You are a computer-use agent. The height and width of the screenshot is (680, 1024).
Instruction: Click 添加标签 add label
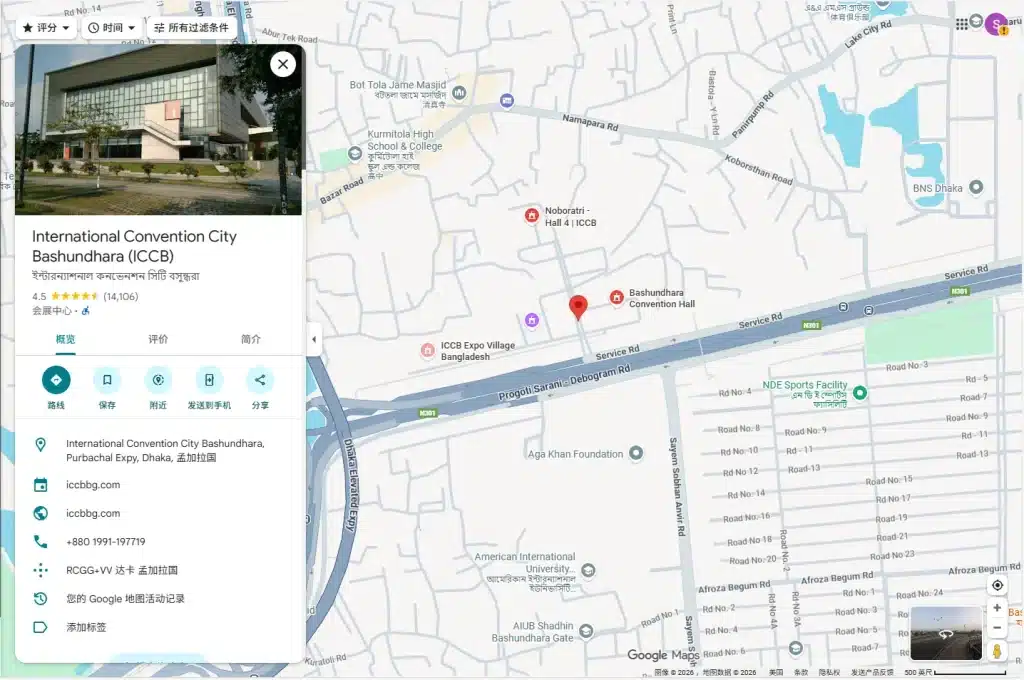pyautogui.click(x=159, y=627)
